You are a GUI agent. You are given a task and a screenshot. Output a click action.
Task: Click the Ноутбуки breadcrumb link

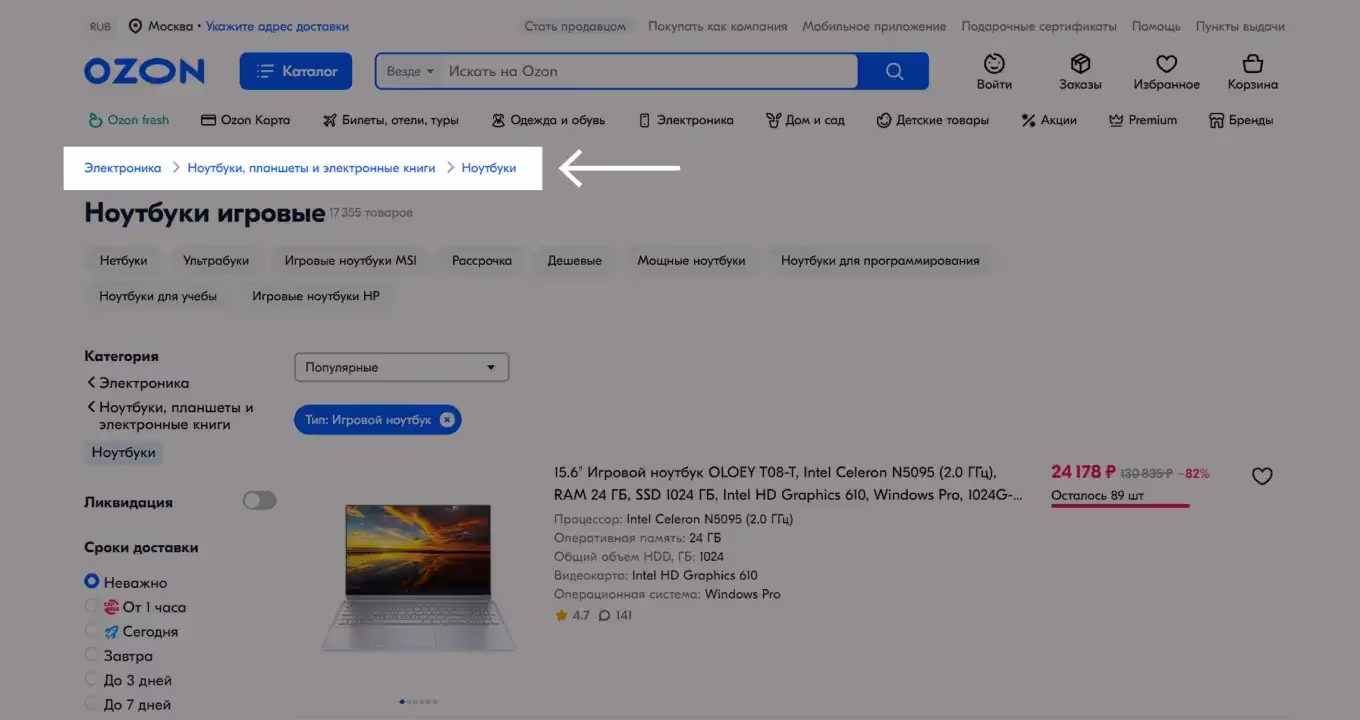[489, 168]
